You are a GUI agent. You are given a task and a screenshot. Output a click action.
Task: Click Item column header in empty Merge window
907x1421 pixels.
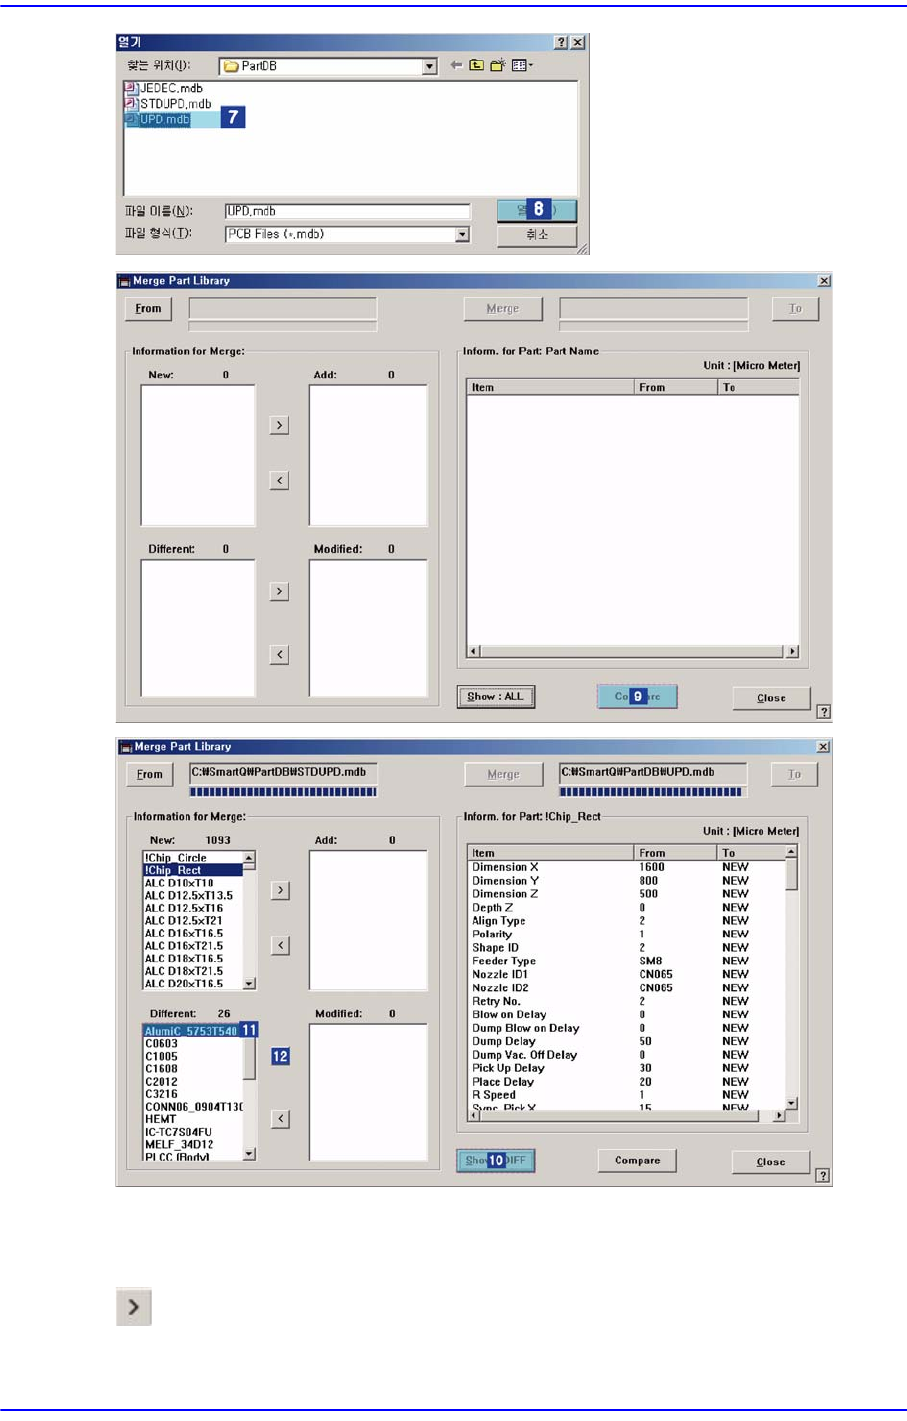click(x=550, y=387)
